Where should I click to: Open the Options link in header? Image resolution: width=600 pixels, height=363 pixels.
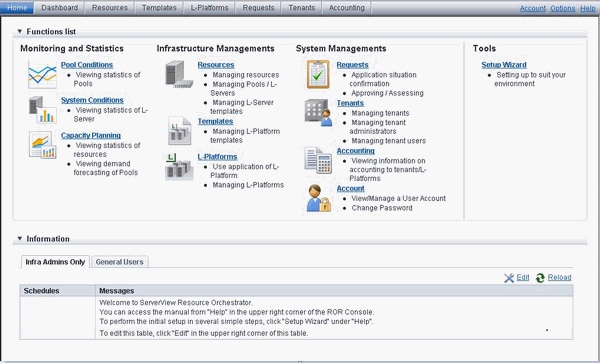pos(562,8)
